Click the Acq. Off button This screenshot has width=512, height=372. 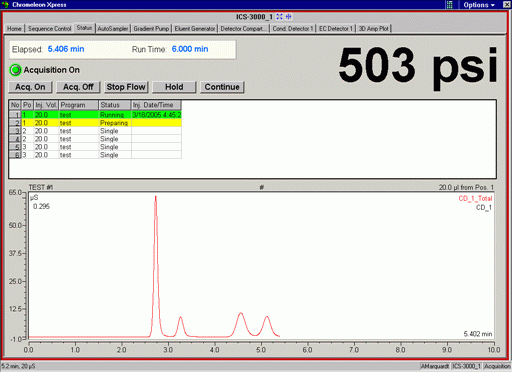78,87
